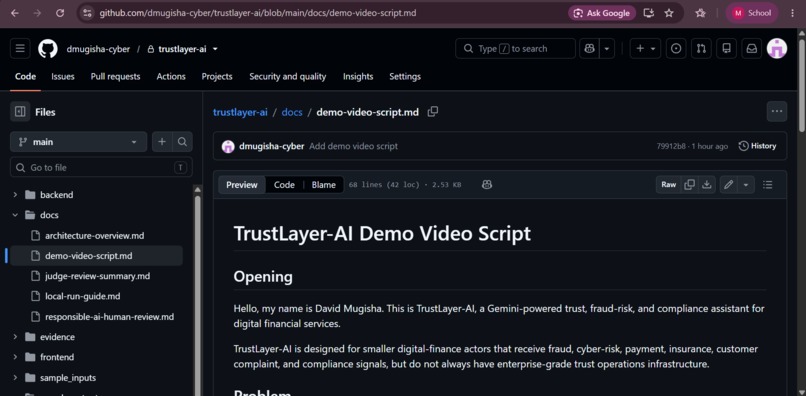Bookmark this page with star icon
Viewport: 806px width, 396px height.
click(x=669, y=13)
